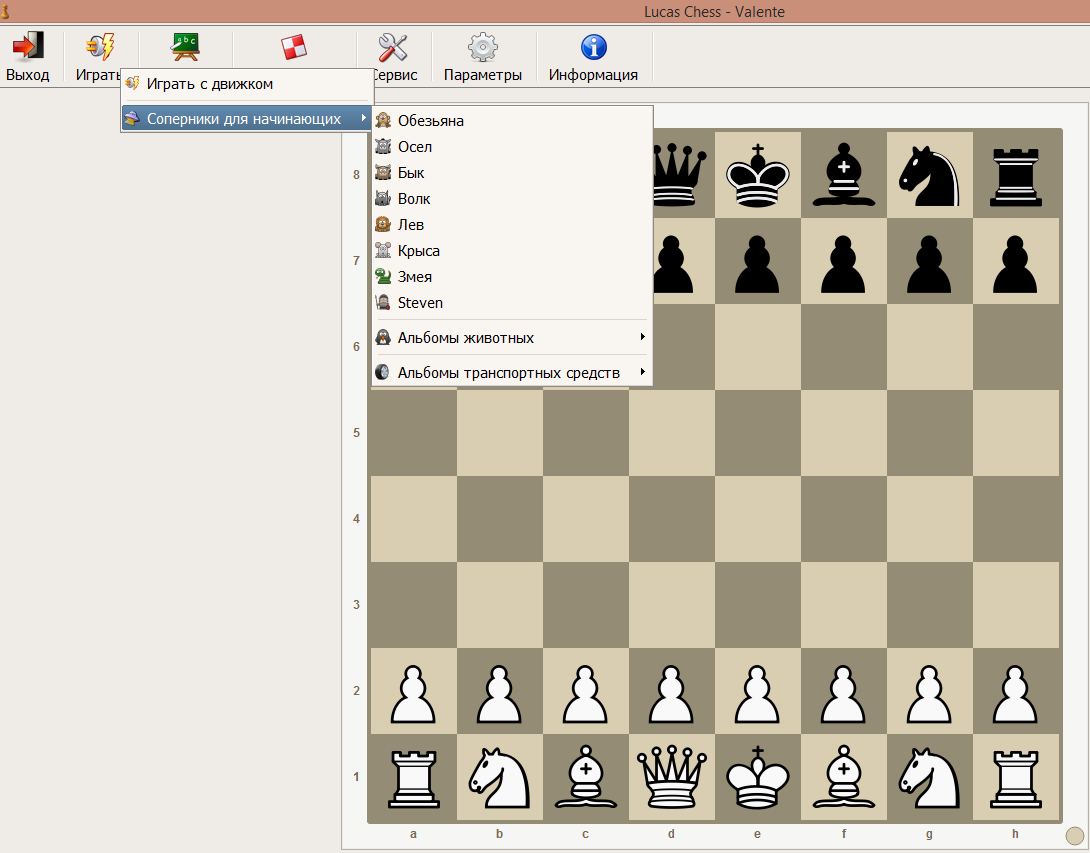Click the black king on e8
This screenshot has width=1090, height=853.
coord(758,175)
